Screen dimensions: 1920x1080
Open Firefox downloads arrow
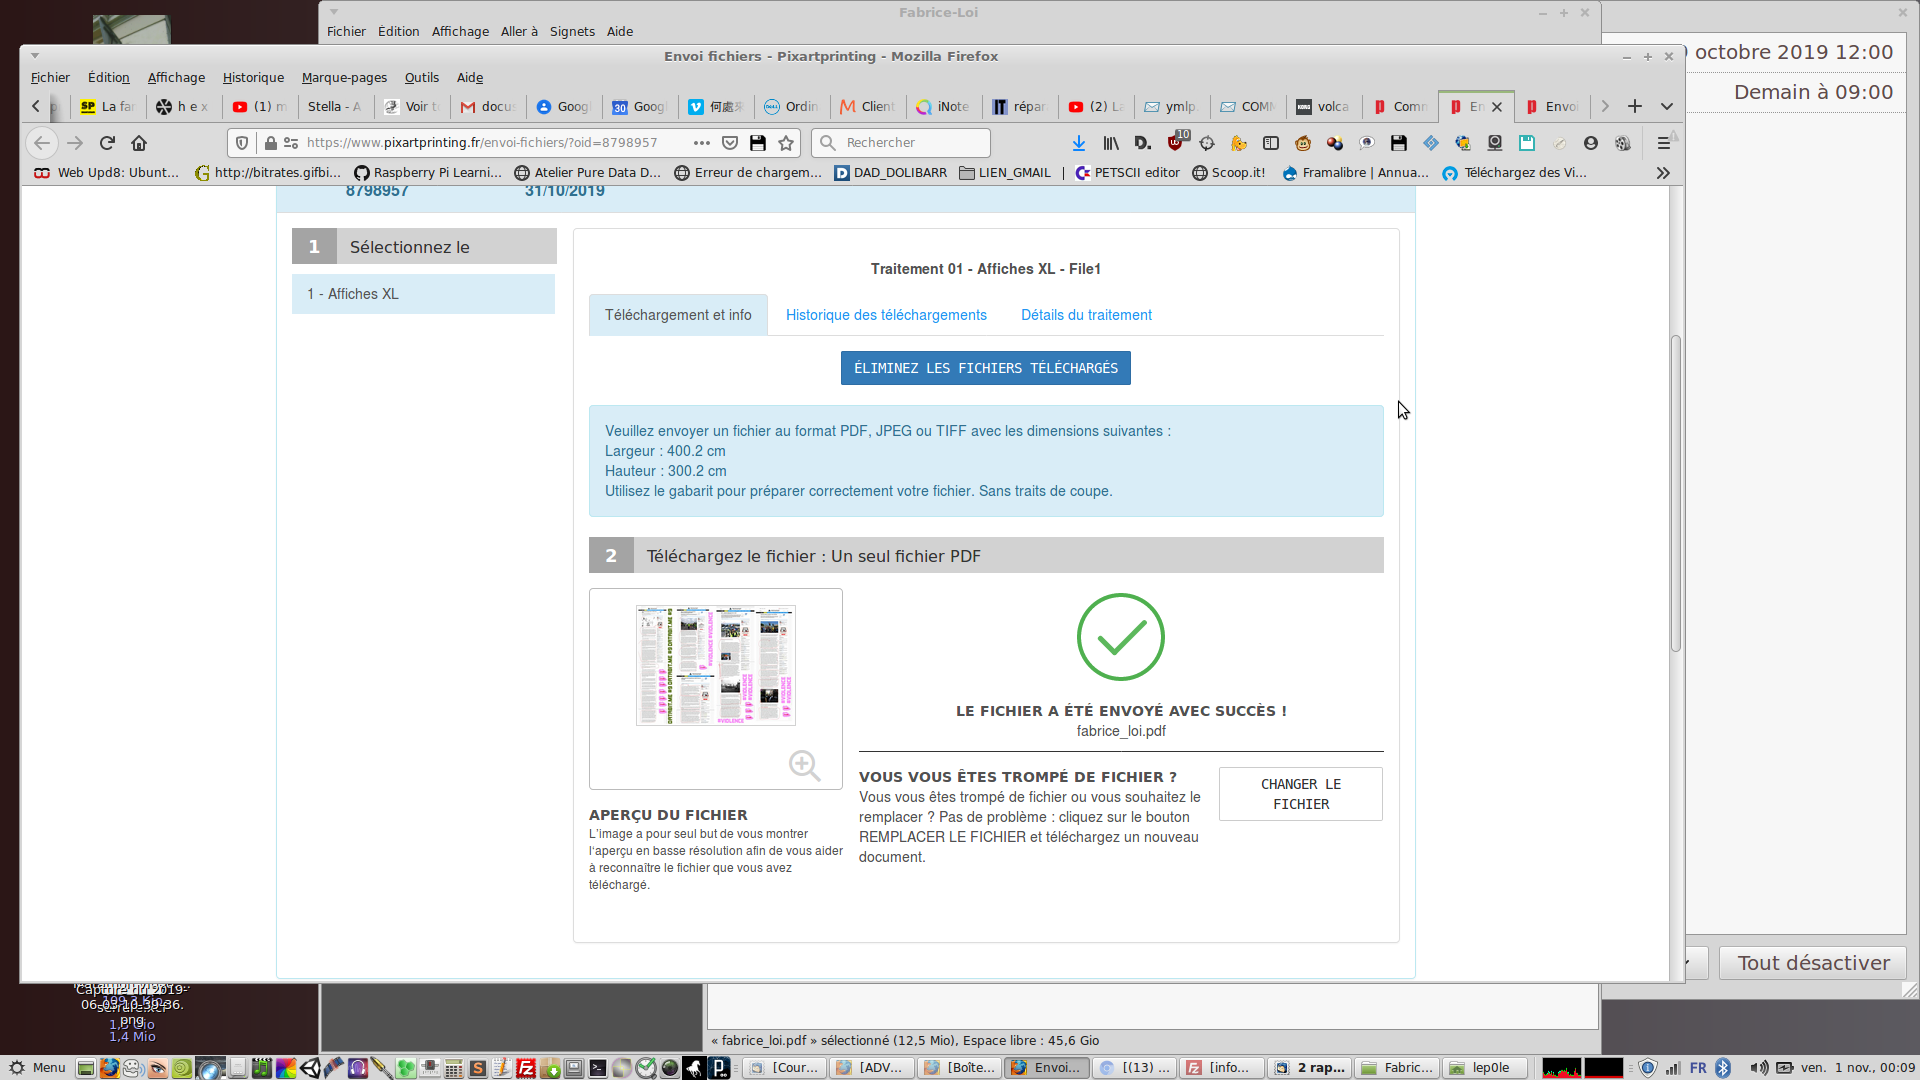(x=1079, y=143)
